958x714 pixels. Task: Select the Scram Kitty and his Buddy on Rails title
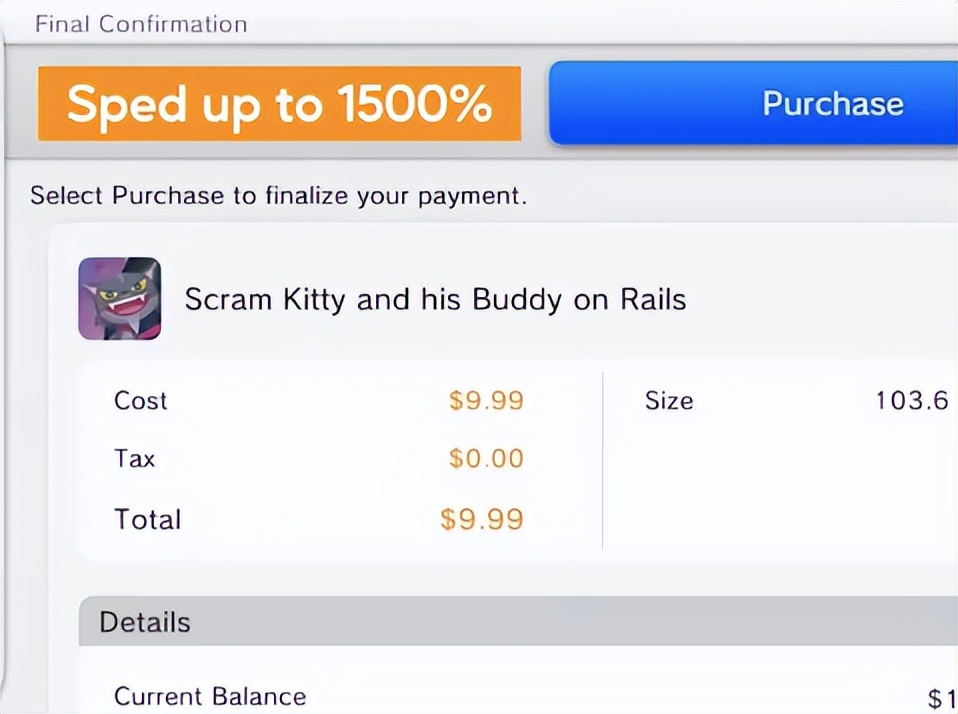pos(435,299)
